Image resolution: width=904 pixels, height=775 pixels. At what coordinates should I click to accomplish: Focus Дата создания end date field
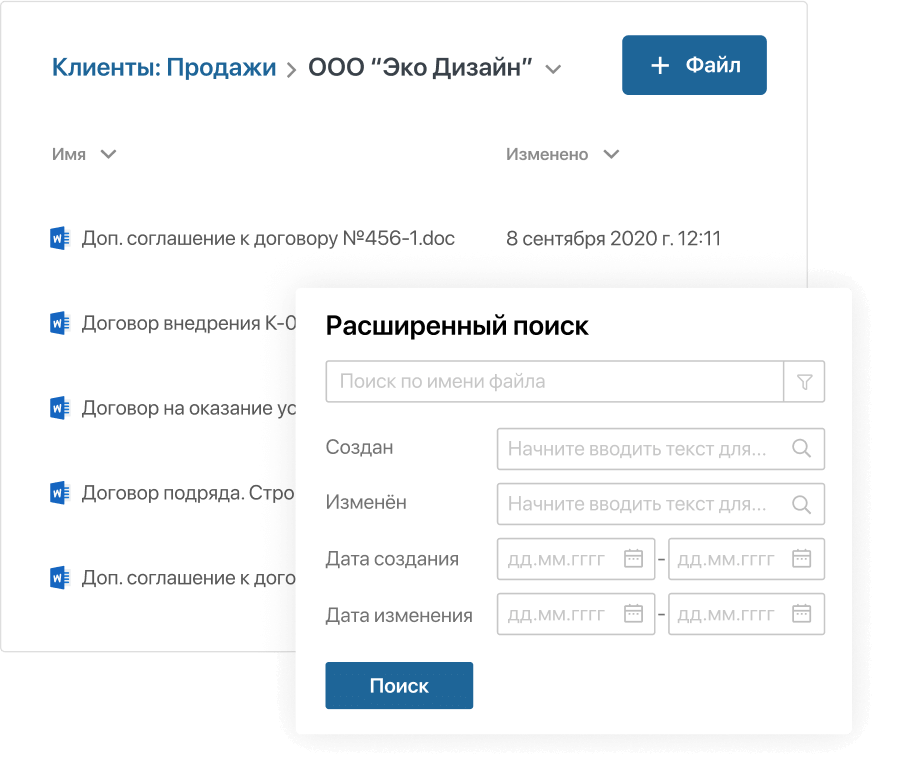(x=747, y=559)
